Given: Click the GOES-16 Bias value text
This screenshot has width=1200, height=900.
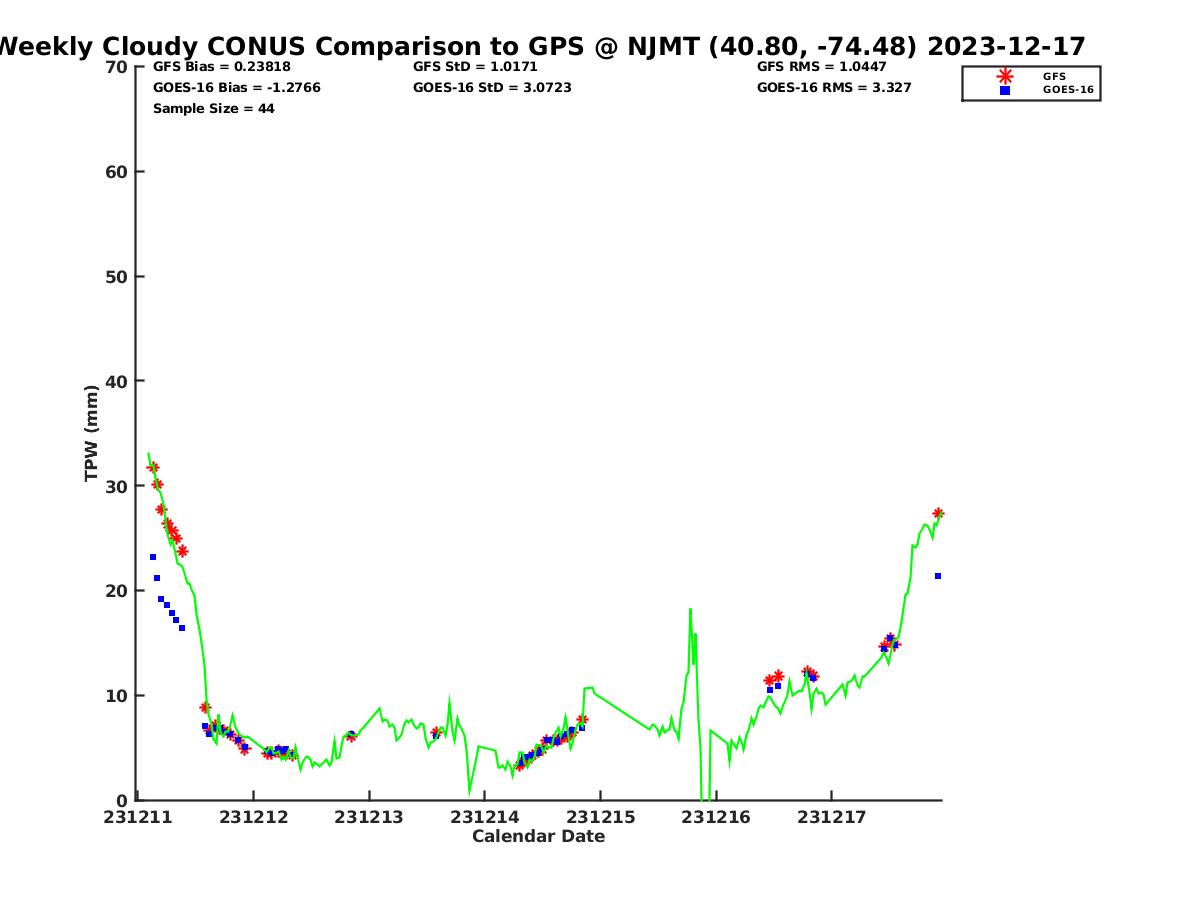Looking at the screenshot, I should [236, 88].
